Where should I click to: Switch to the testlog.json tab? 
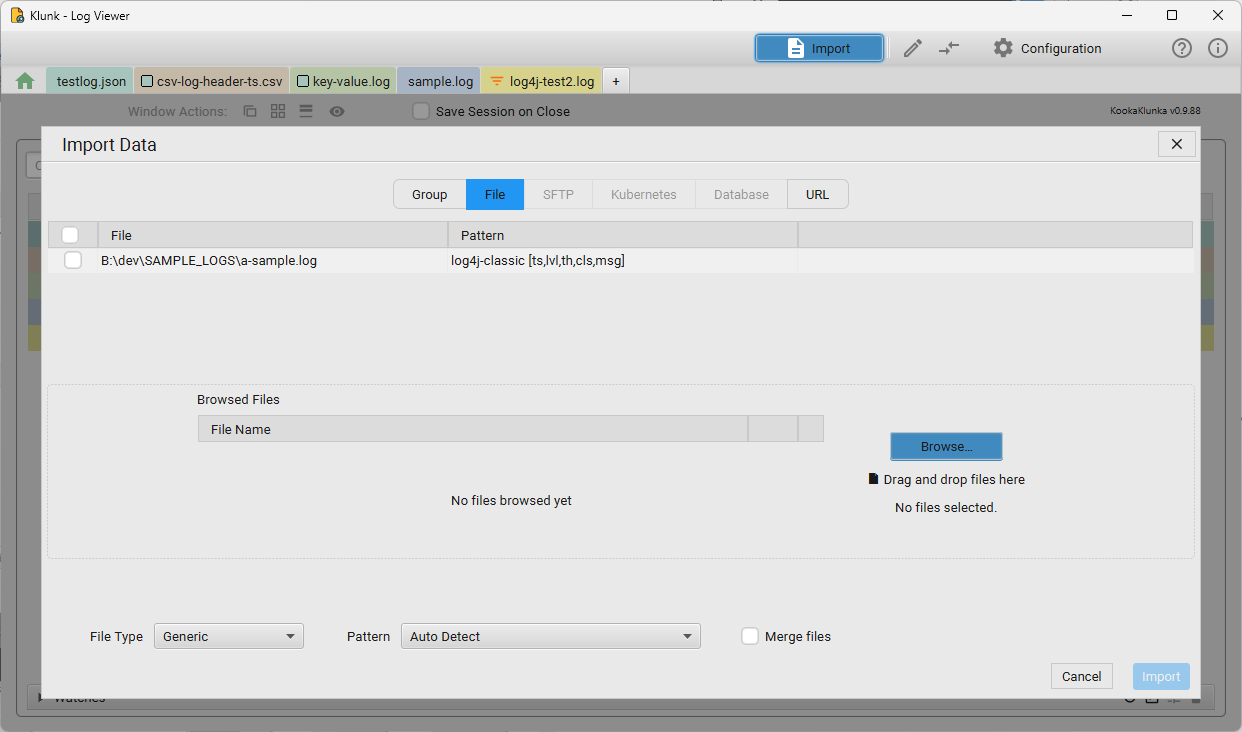point(91,81)
